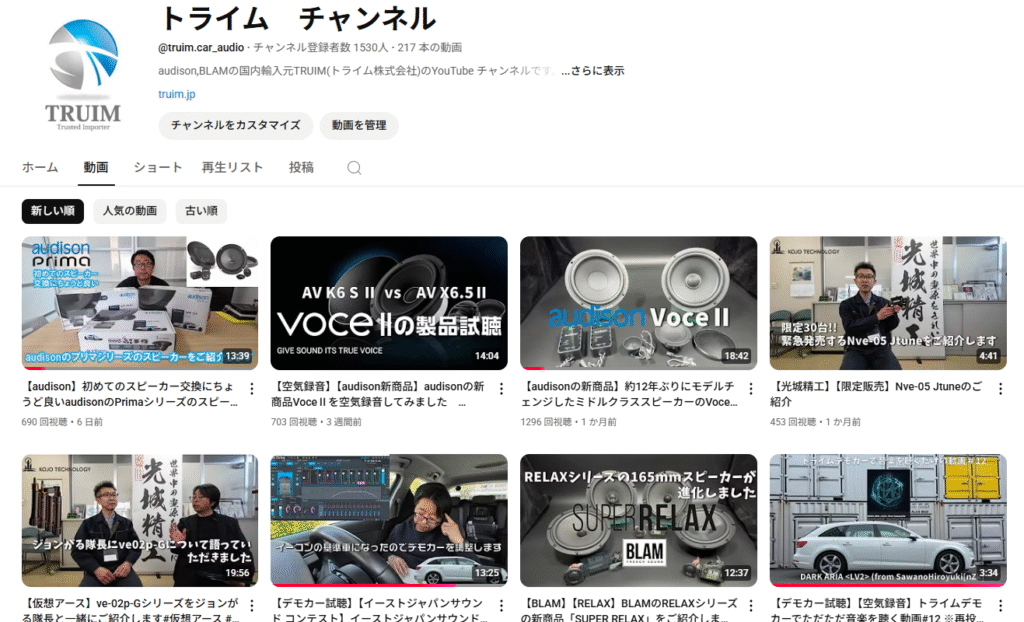The image size is (1024, 622).
Task: Click the 703 回視聴・3 週間前 metadata
Action: click(317, 422)
